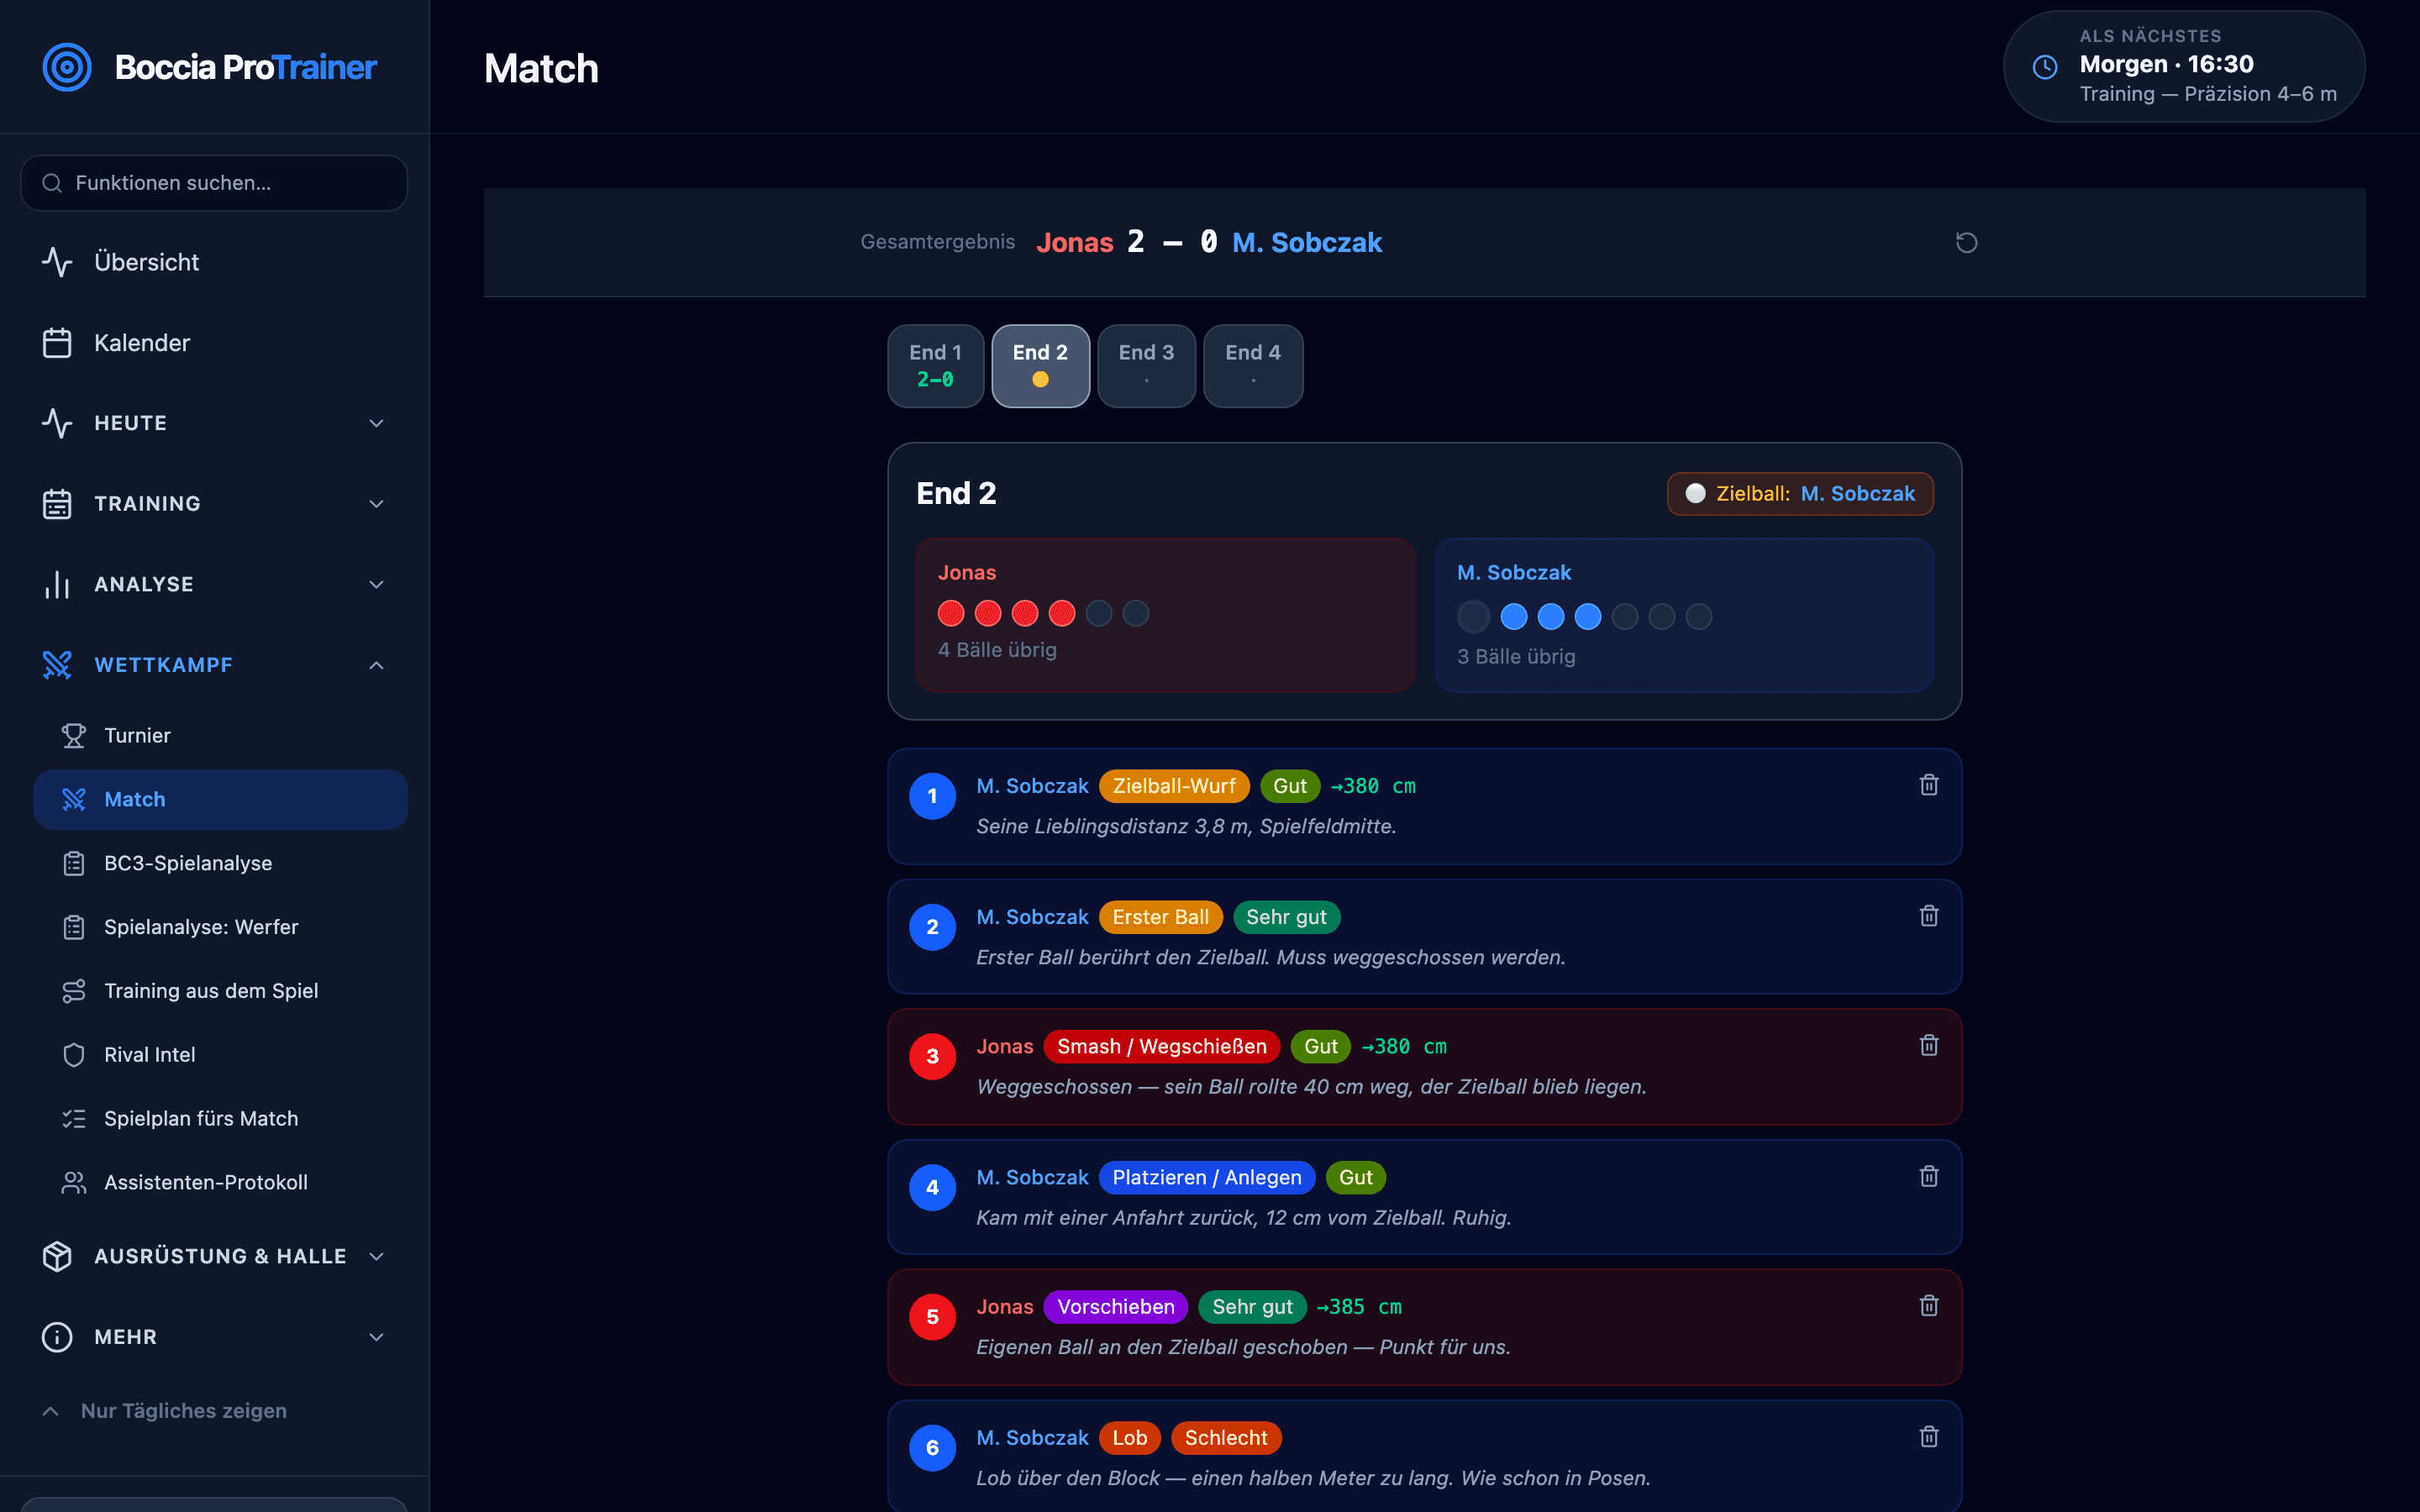The width and height of the screenshot is (2420, 1512).
Task: Expand the ANALYSE section
Action: tap(214, 584)
